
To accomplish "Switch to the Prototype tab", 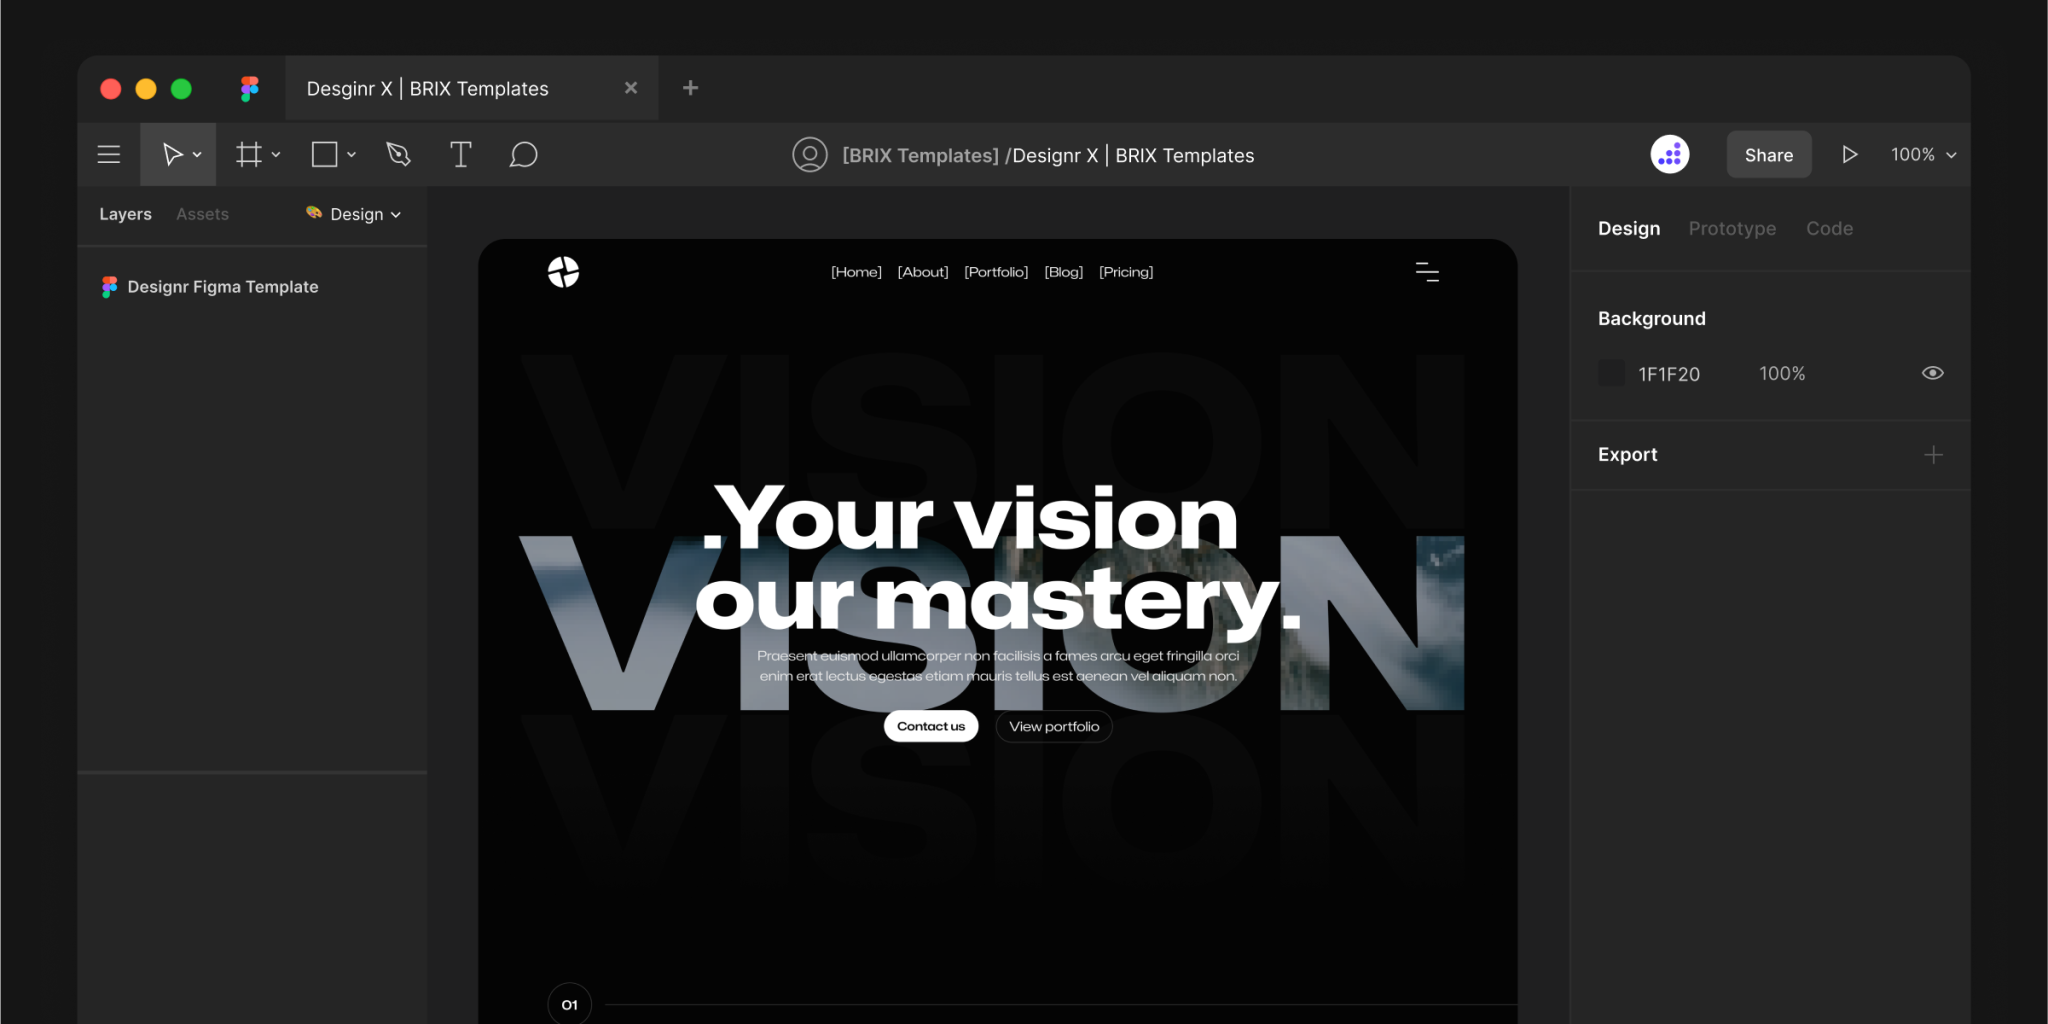I will pos(1732,228).
